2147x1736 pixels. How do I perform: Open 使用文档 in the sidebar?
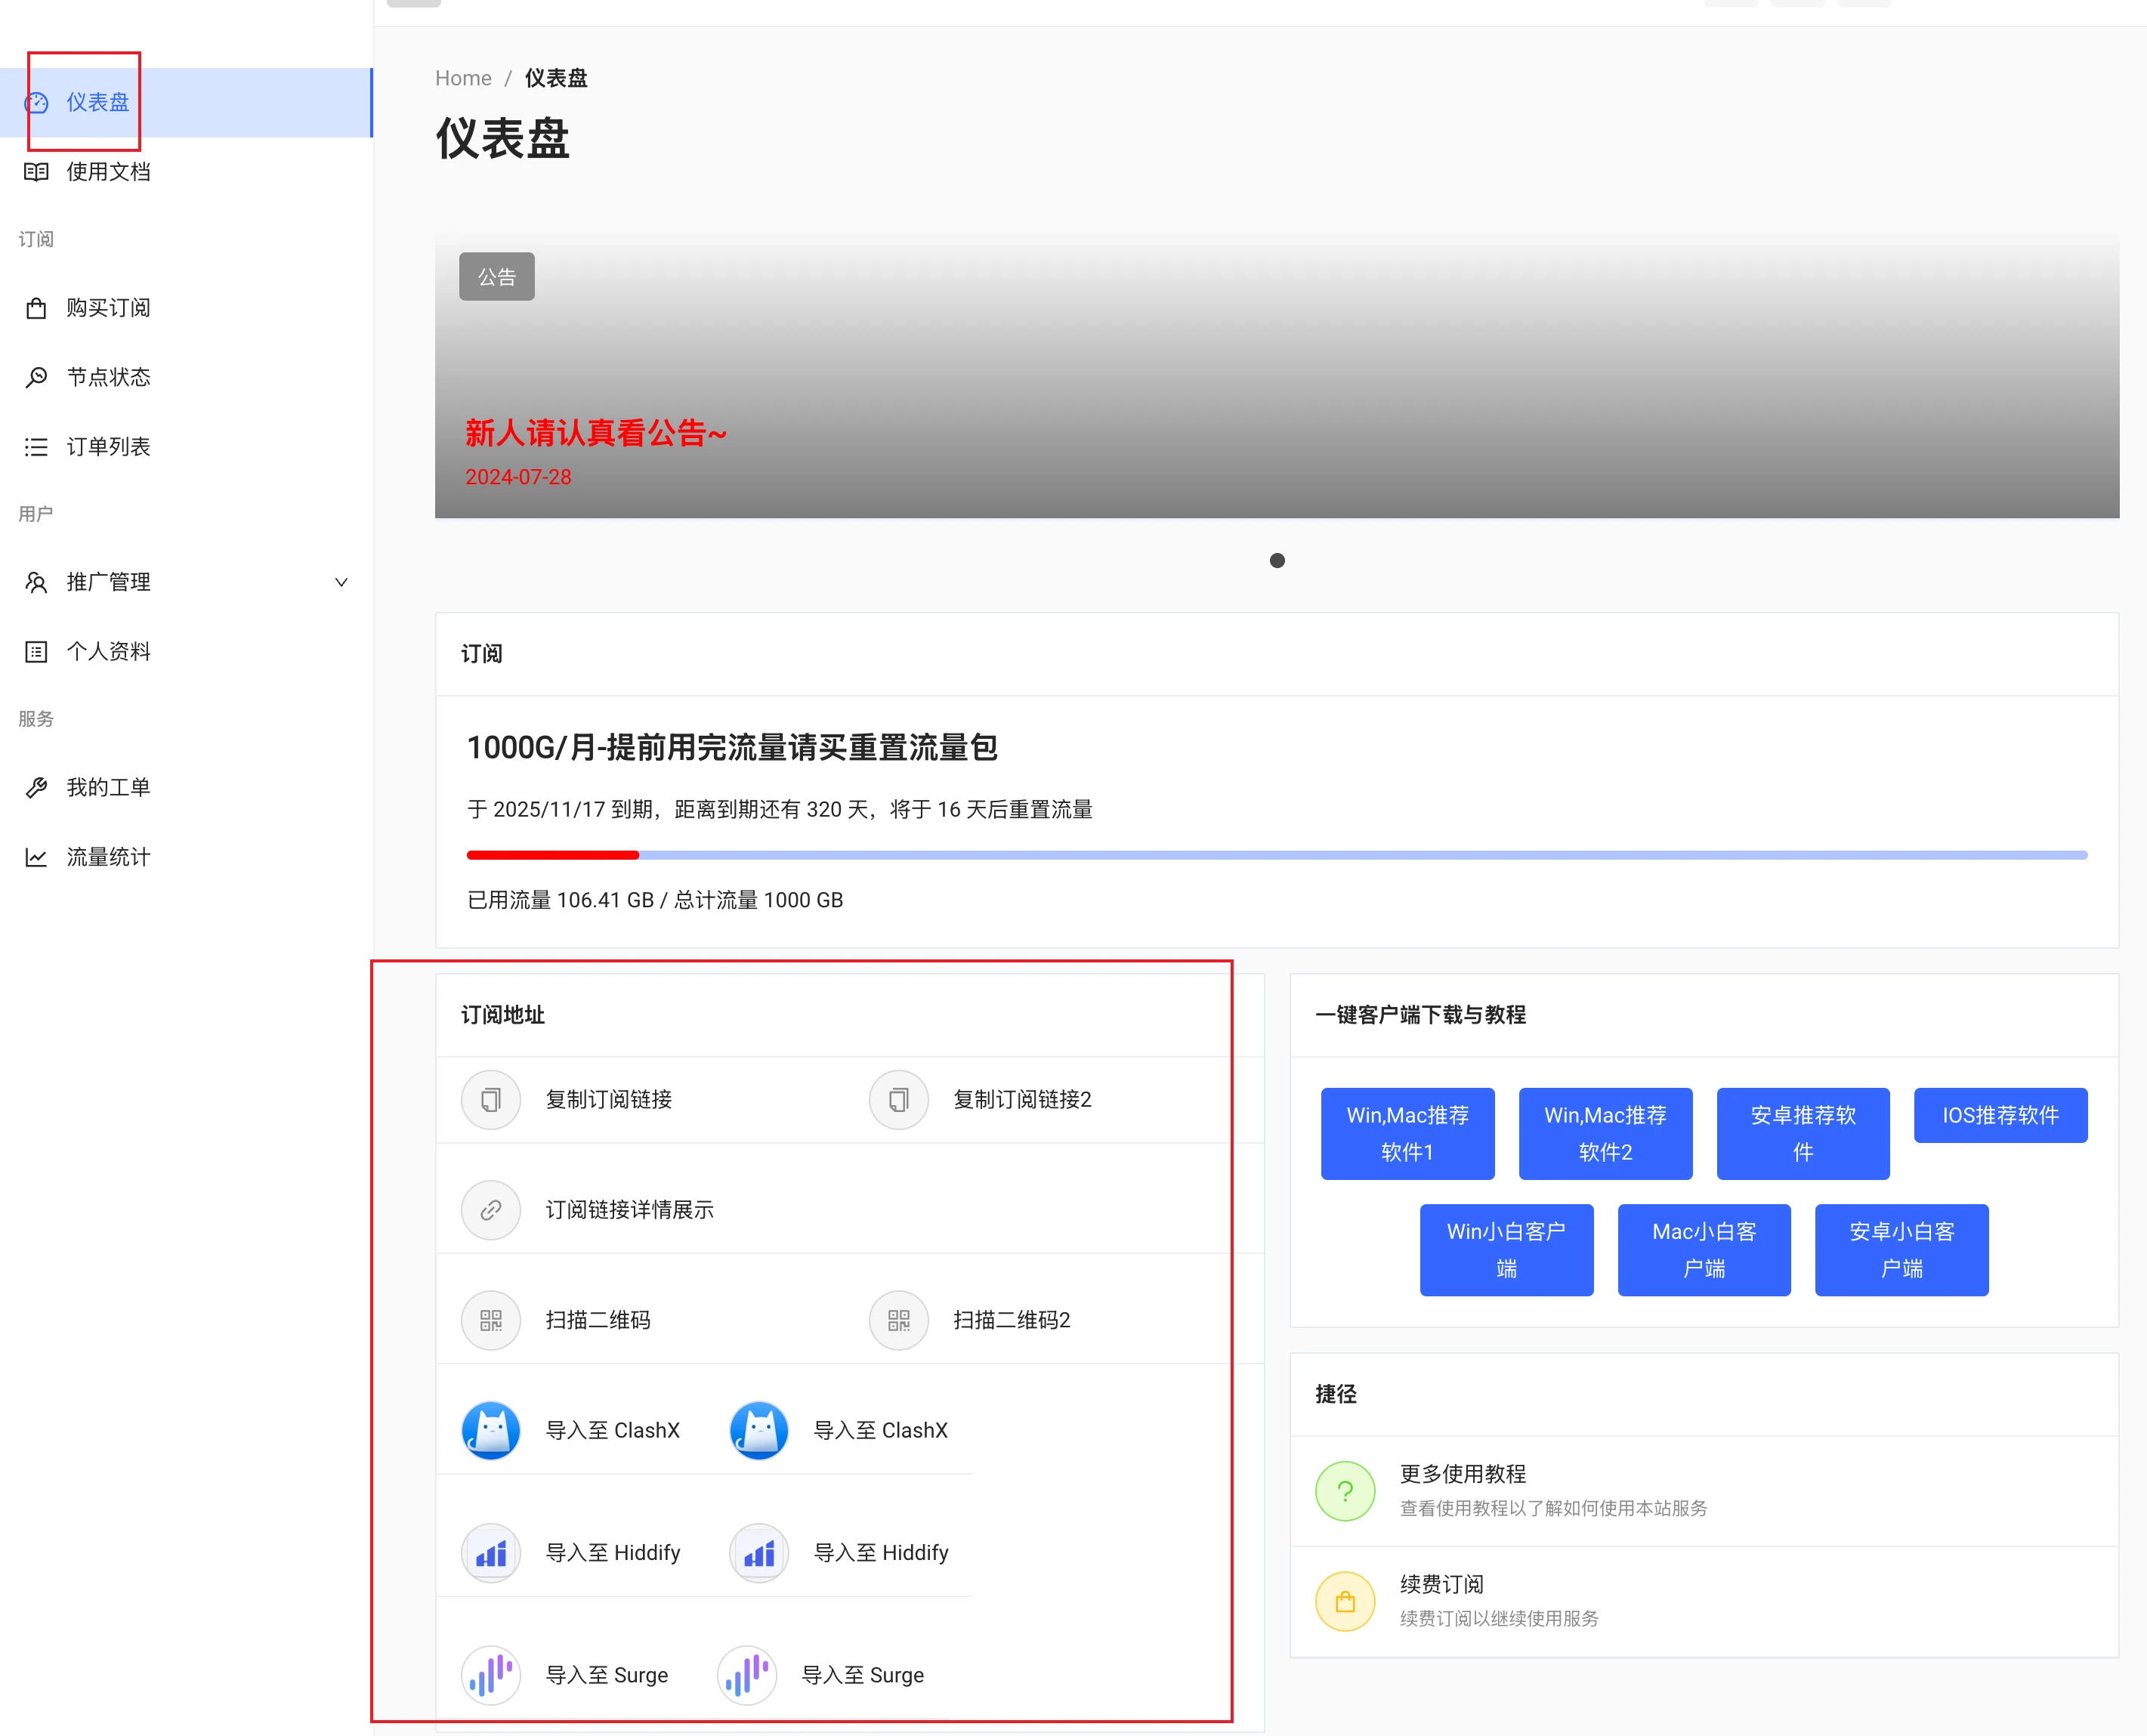186,172
